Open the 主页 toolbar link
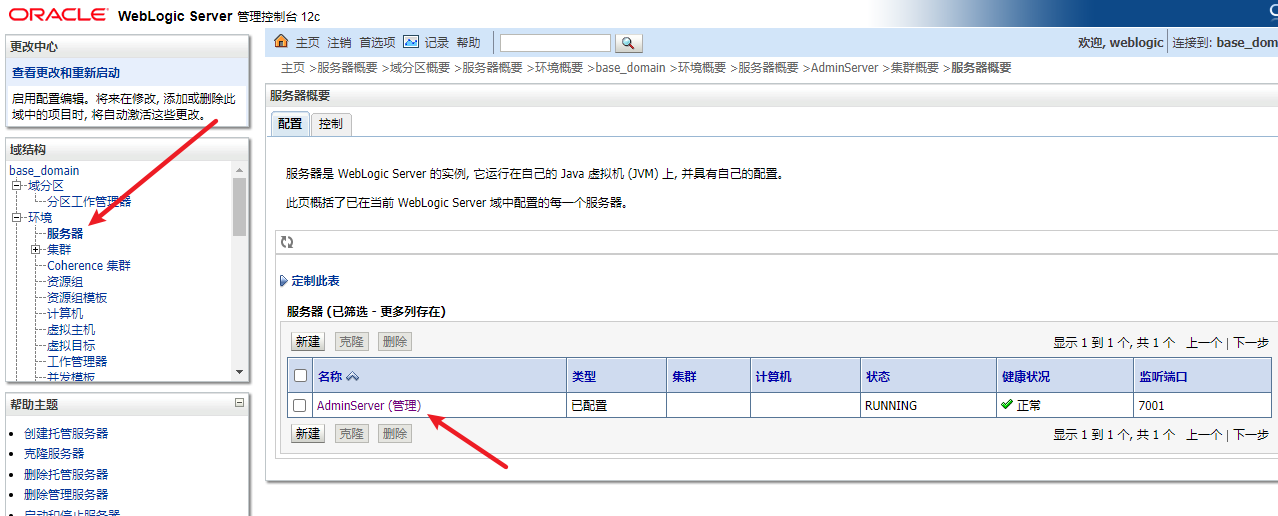This screenshot has height=516, width=1278. pos(308,43)
